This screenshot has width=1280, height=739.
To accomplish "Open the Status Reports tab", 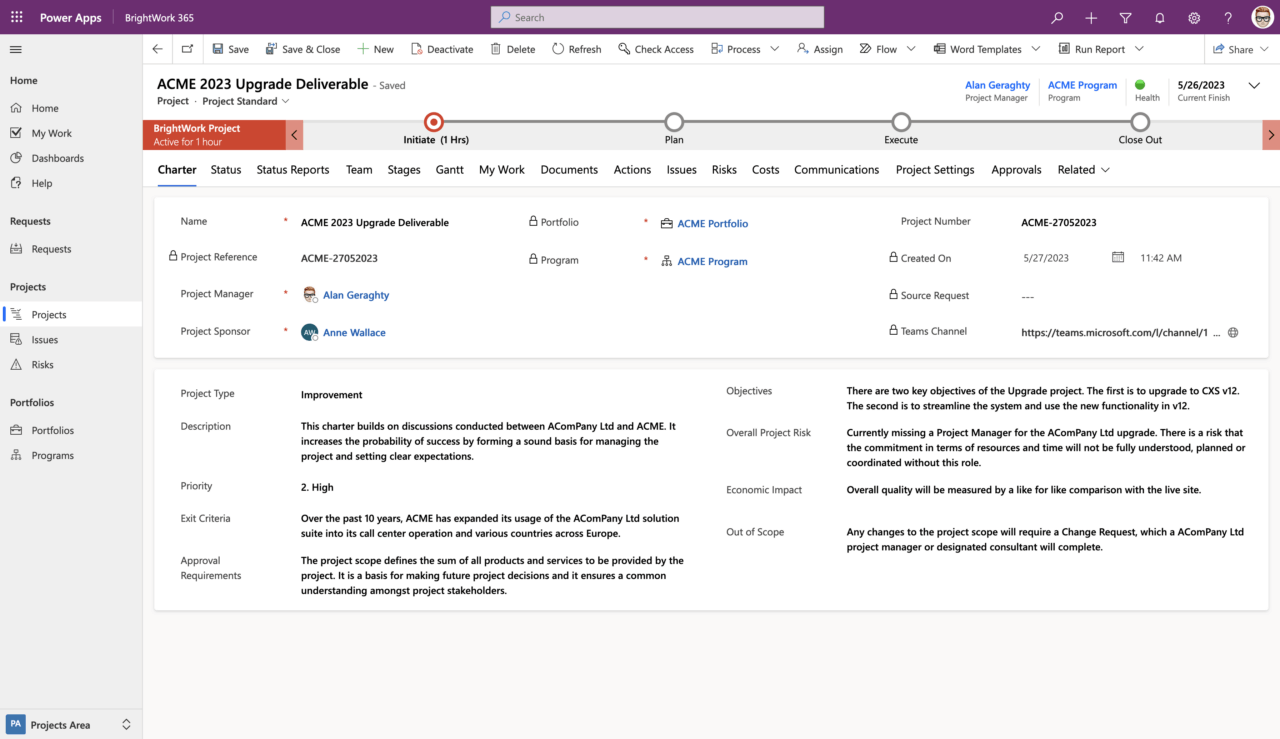I will [x=292, y=169].
